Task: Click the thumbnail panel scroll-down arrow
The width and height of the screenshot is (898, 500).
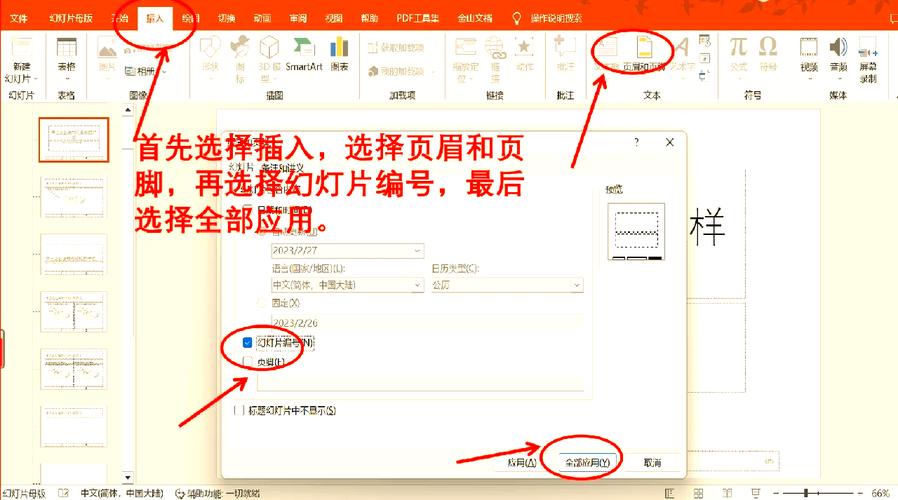Action: (128, 477)
